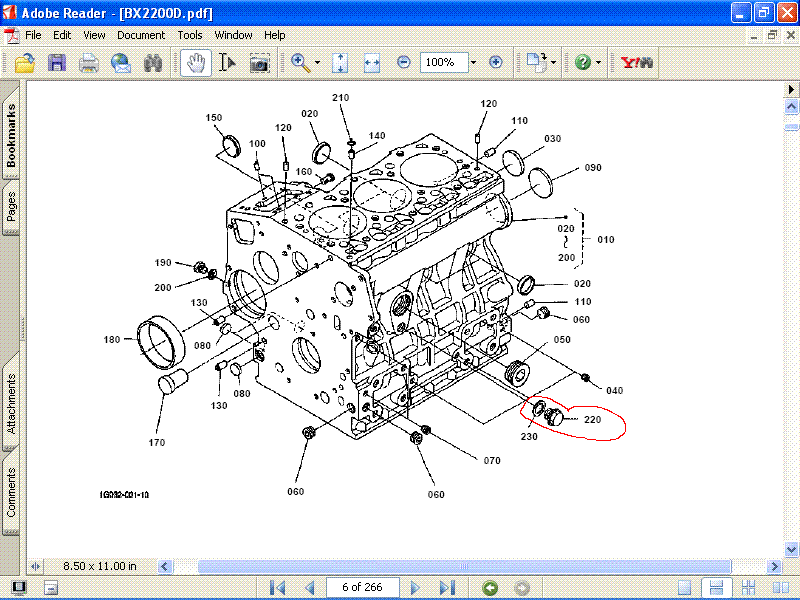
Task: Click the binoculars Search icon
Action: [x=152, y=63]
